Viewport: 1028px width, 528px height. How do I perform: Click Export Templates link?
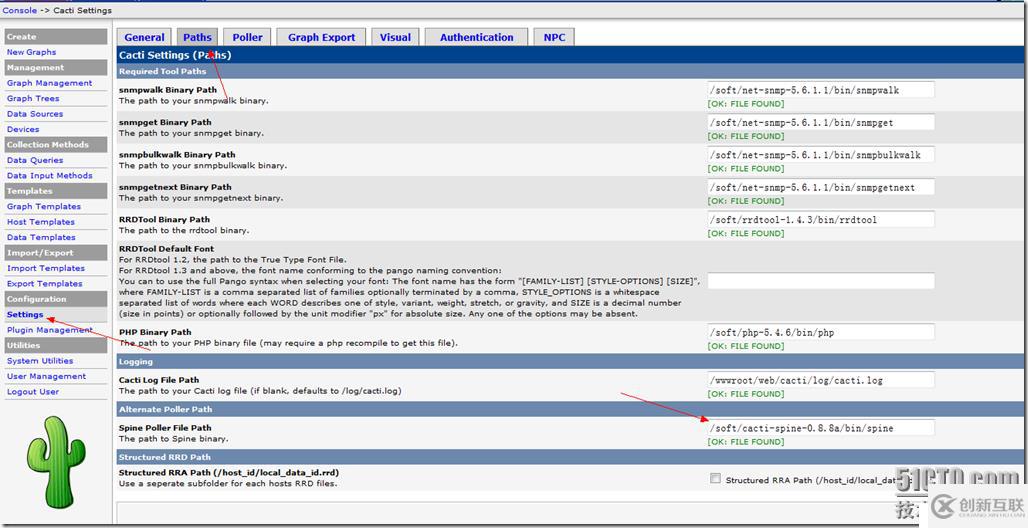[45, 283]
